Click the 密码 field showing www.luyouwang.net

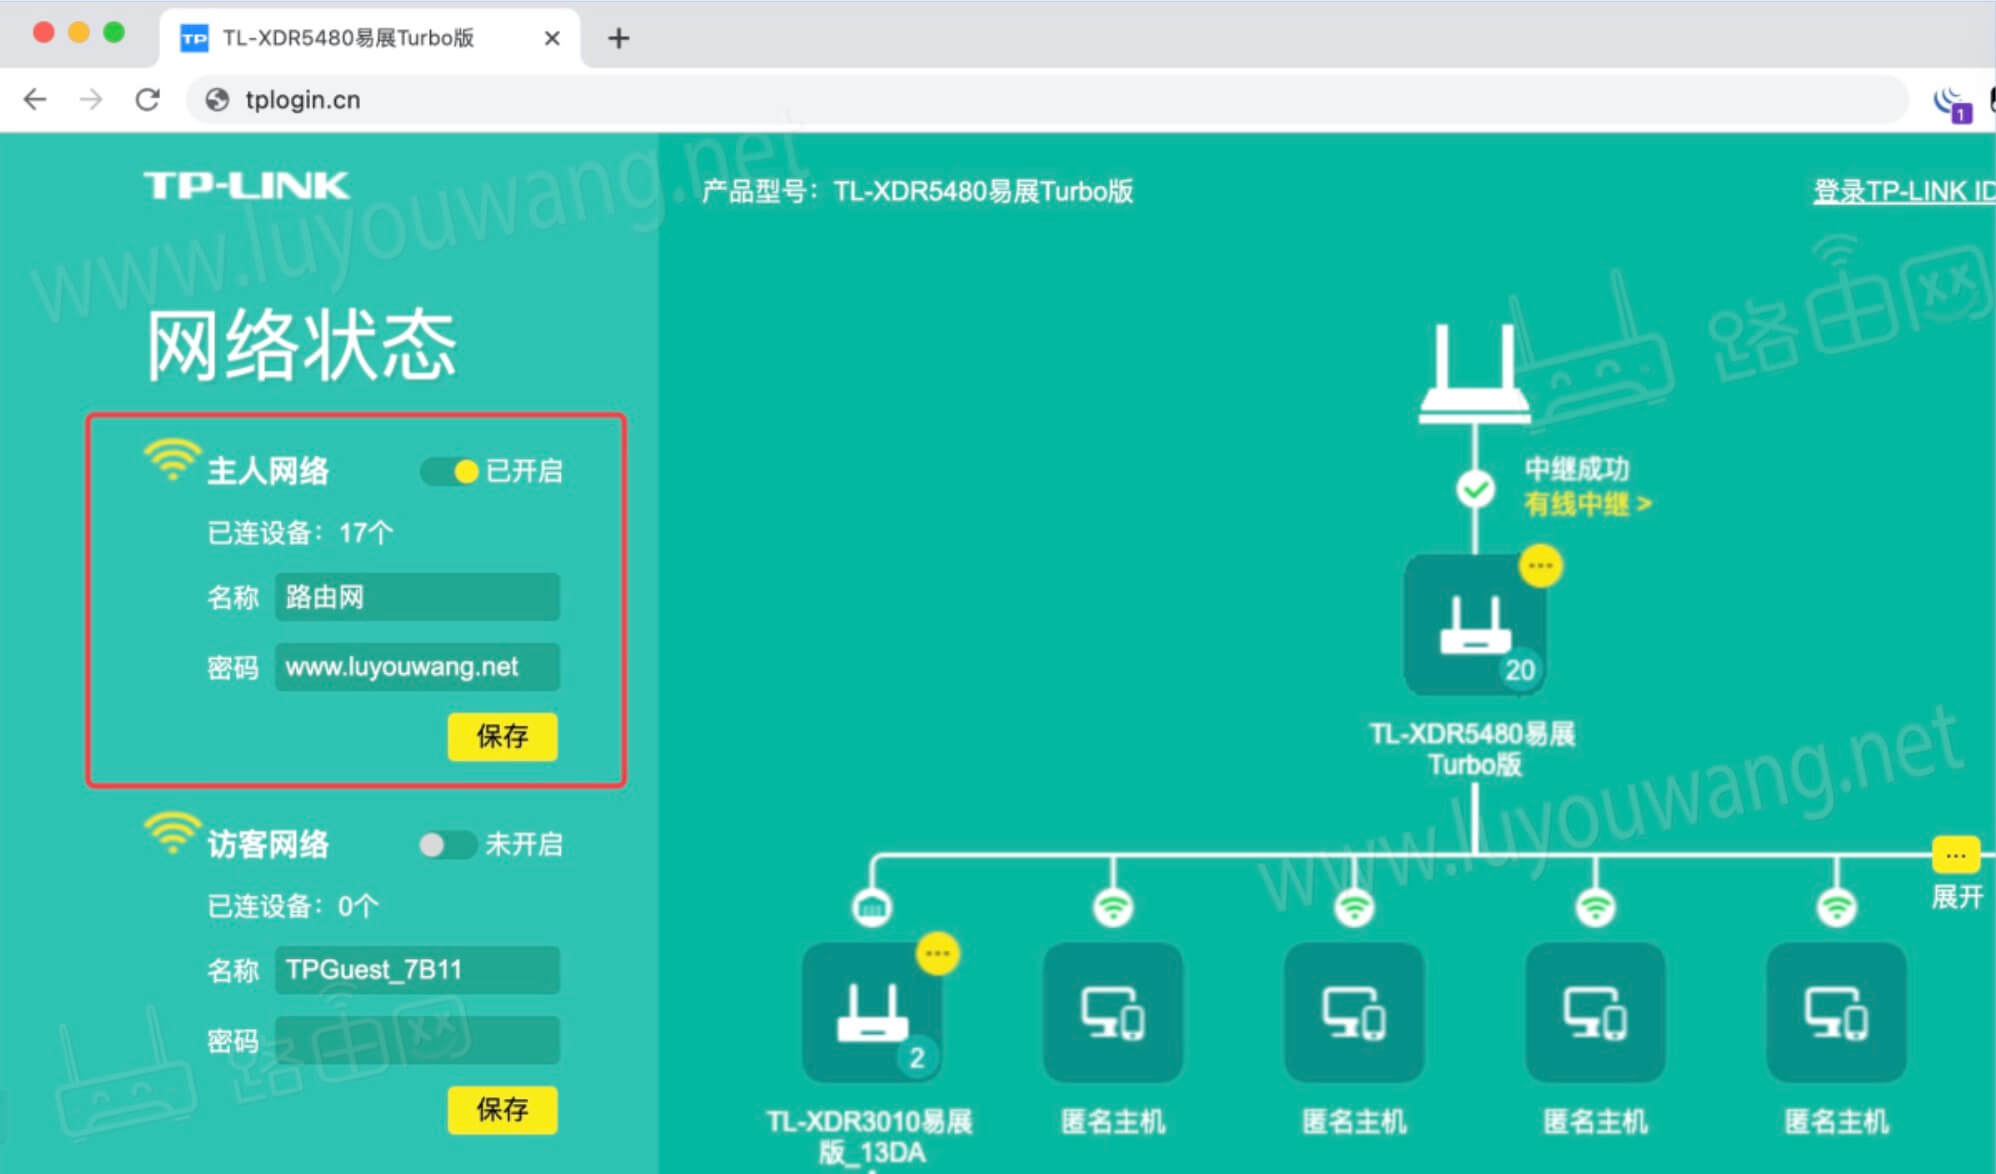coord(417,667)
